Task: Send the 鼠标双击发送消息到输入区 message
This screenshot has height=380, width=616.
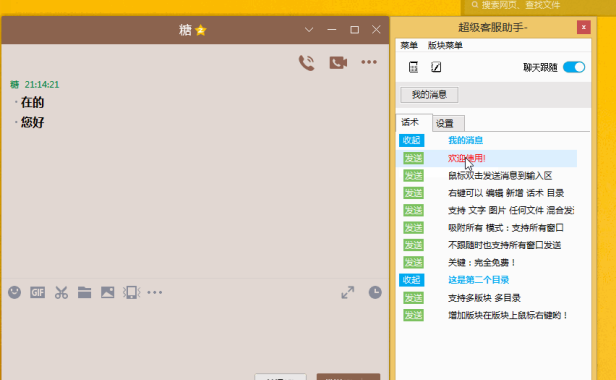Action: pos(413,175)
